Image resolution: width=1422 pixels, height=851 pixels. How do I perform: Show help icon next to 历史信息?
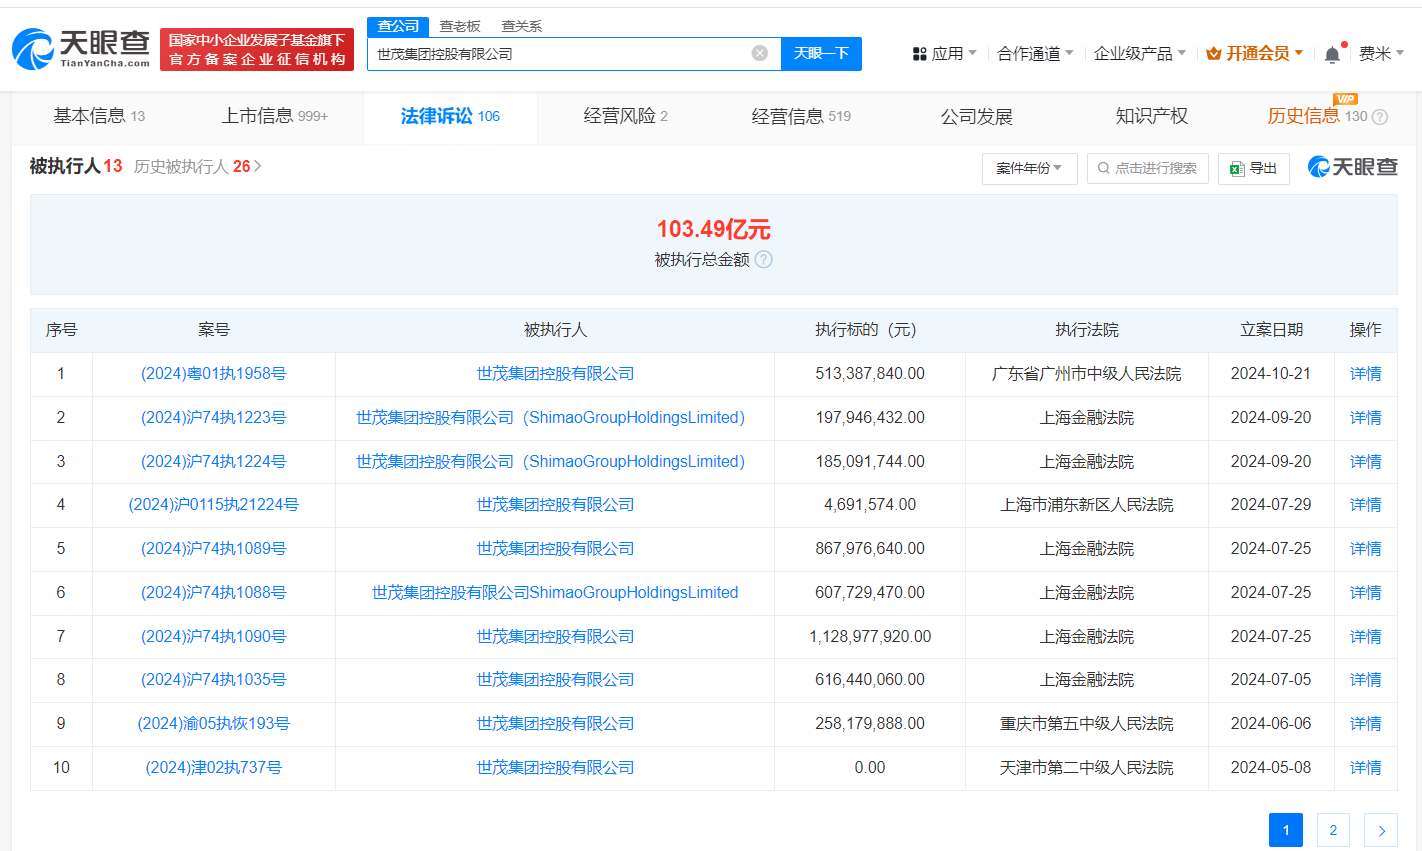click(1380, 117)
